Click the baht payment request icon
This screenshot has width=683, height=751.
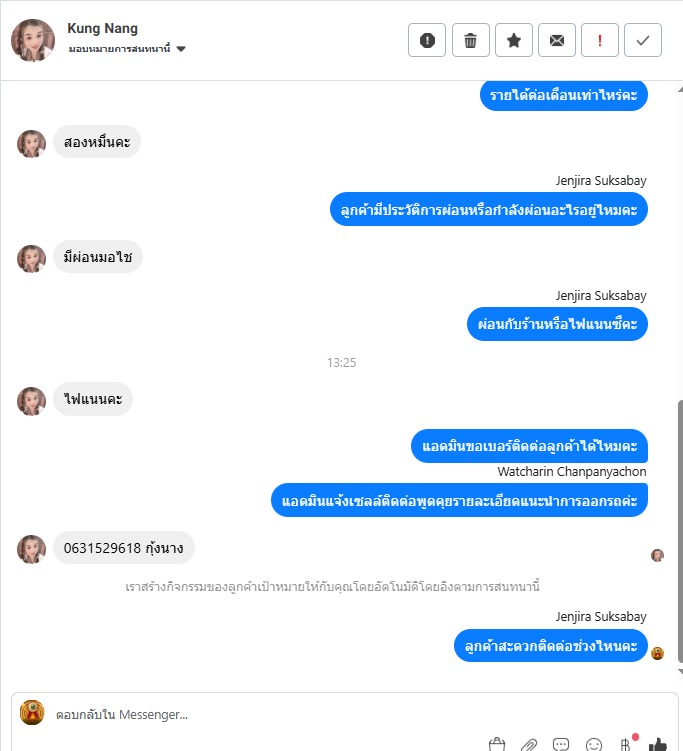coord(626,745)
